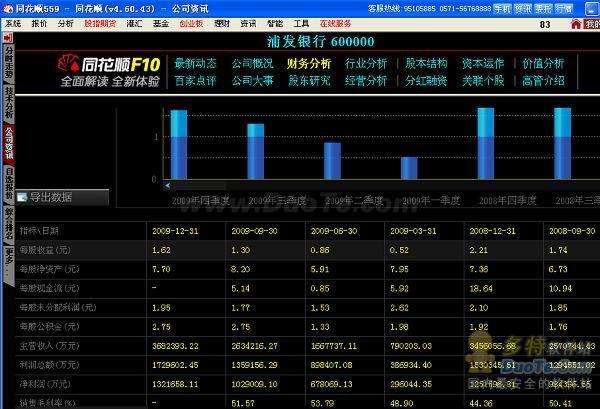Click the 2008年四季度 chart bar
600x409 pixels.
pos(486,143)
